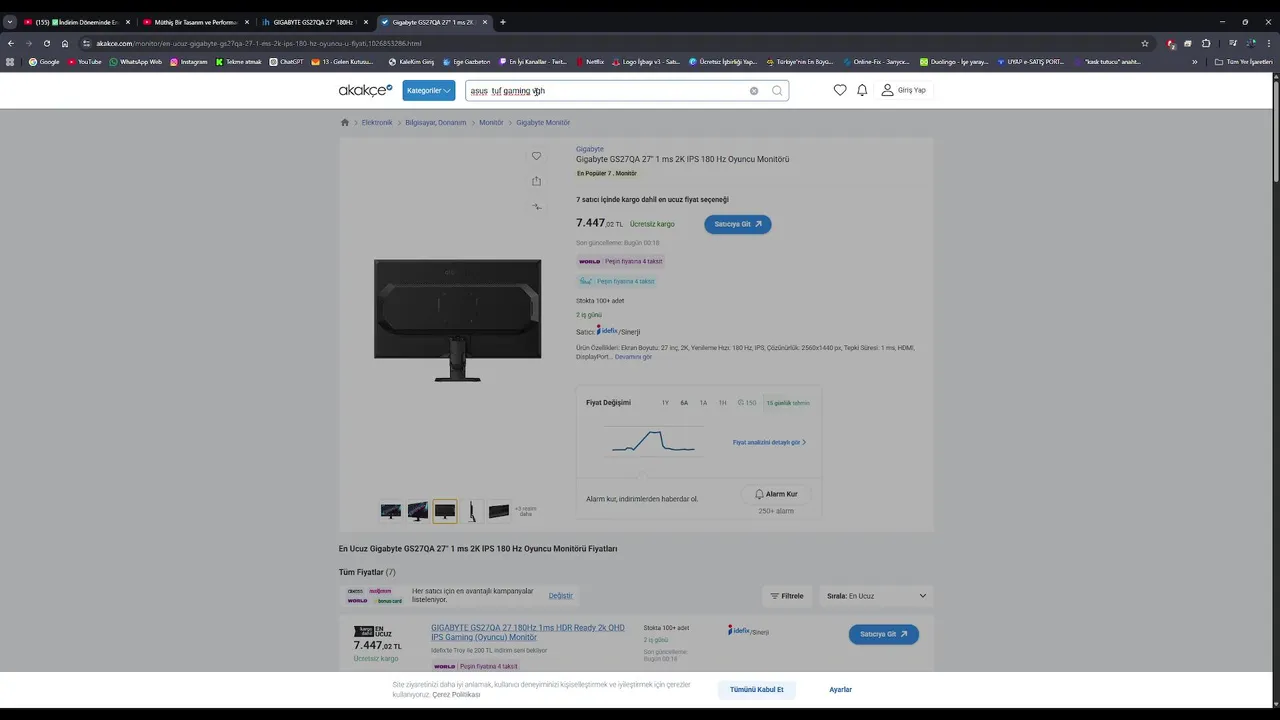Open the YouTube bookmark

pyautogui.click(x=85, y=62)
